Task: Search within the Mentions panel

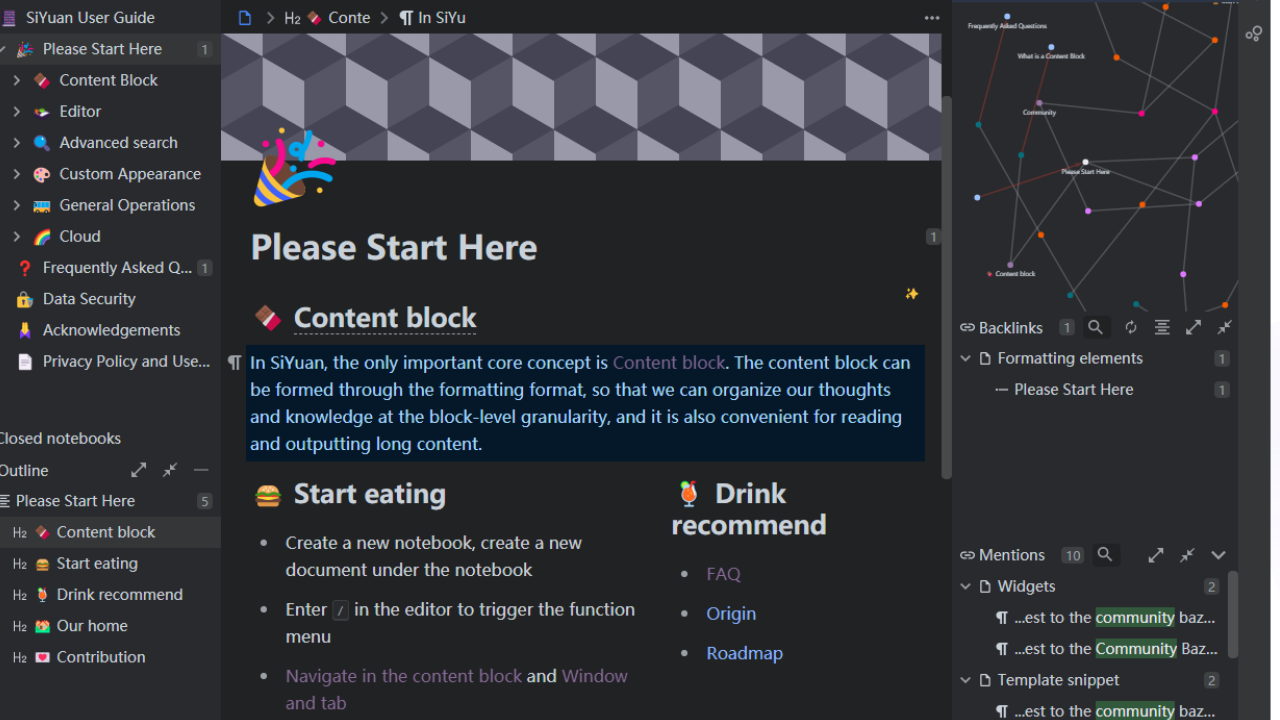Action: 1105,555
